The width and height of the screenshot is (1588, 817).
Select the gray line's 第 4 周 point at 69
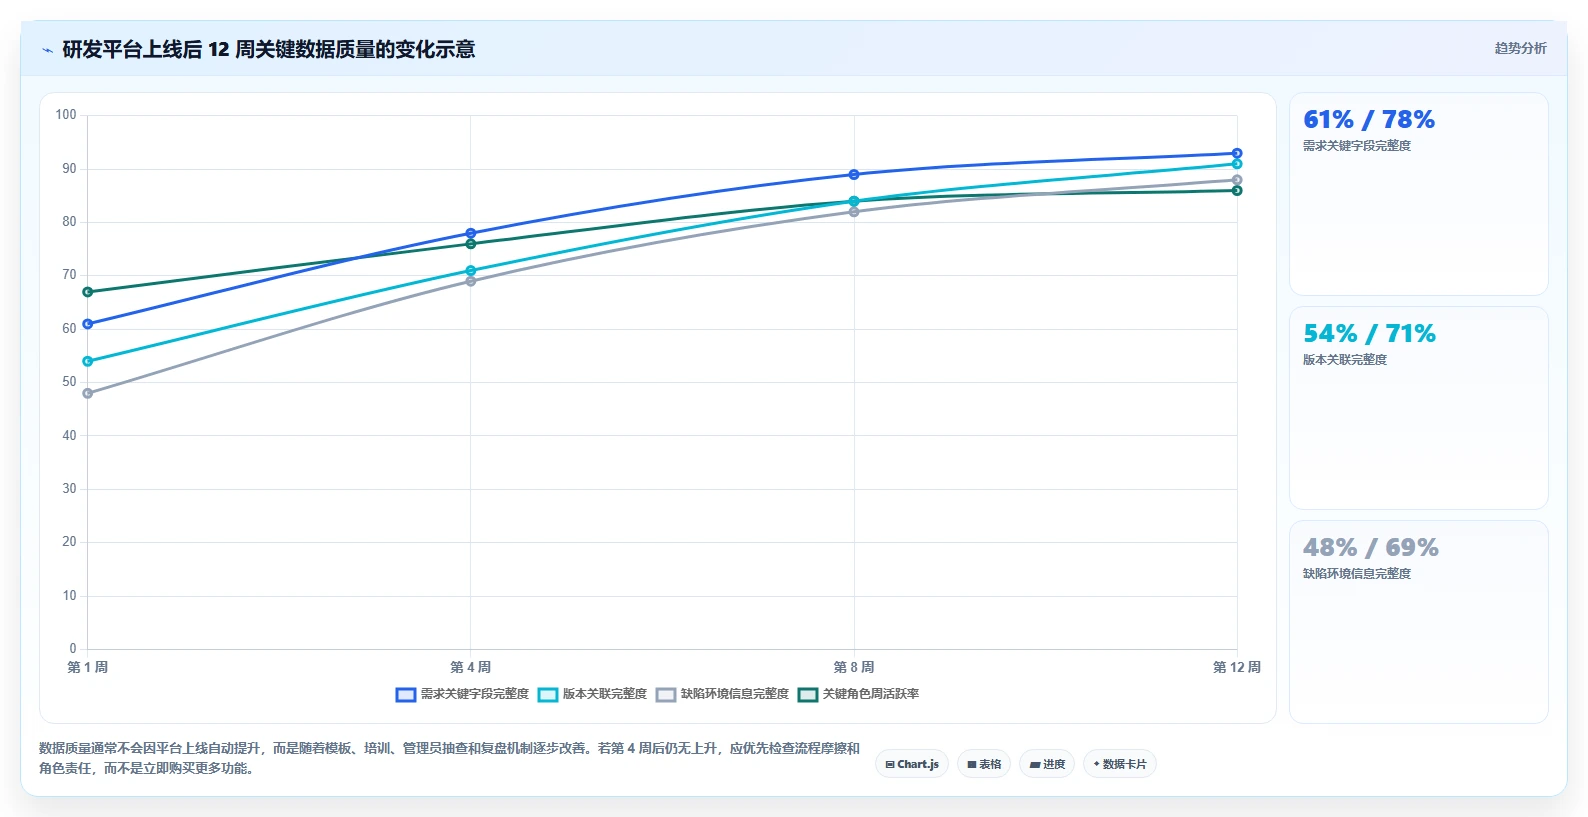click(x=471, y=281)
